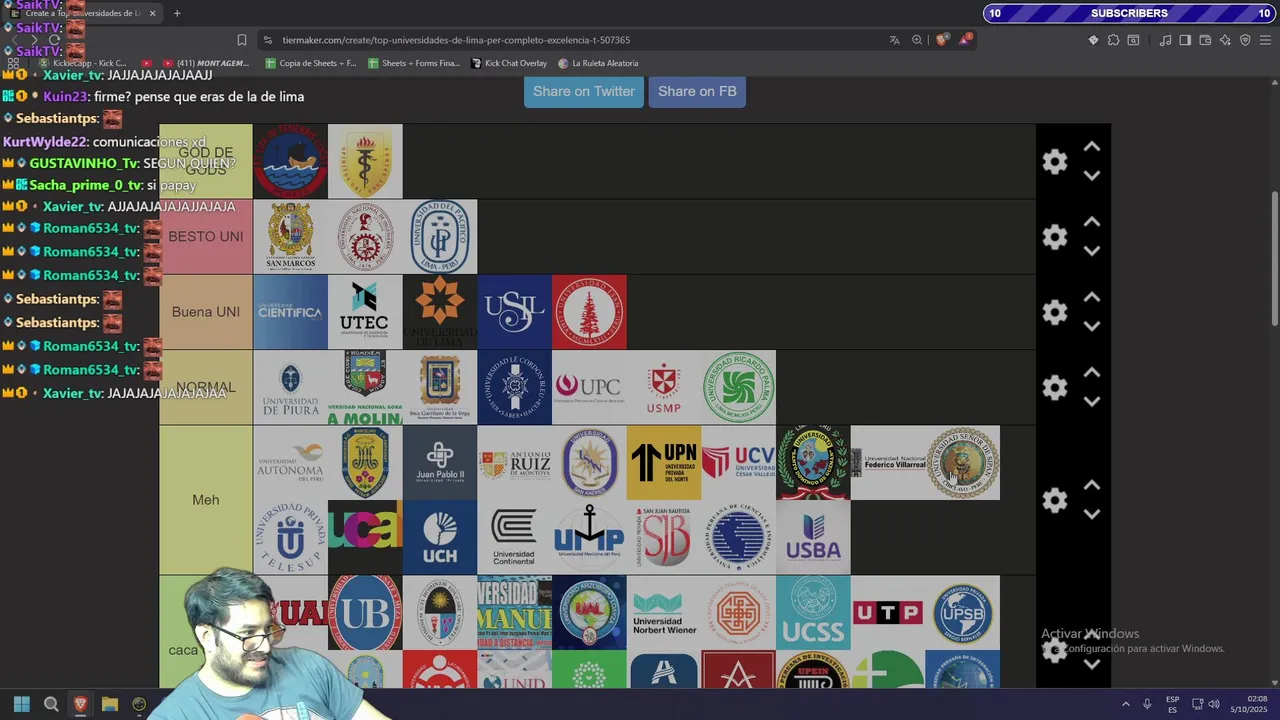Move Buena UNI tier down with arrow

(1092, 326)
